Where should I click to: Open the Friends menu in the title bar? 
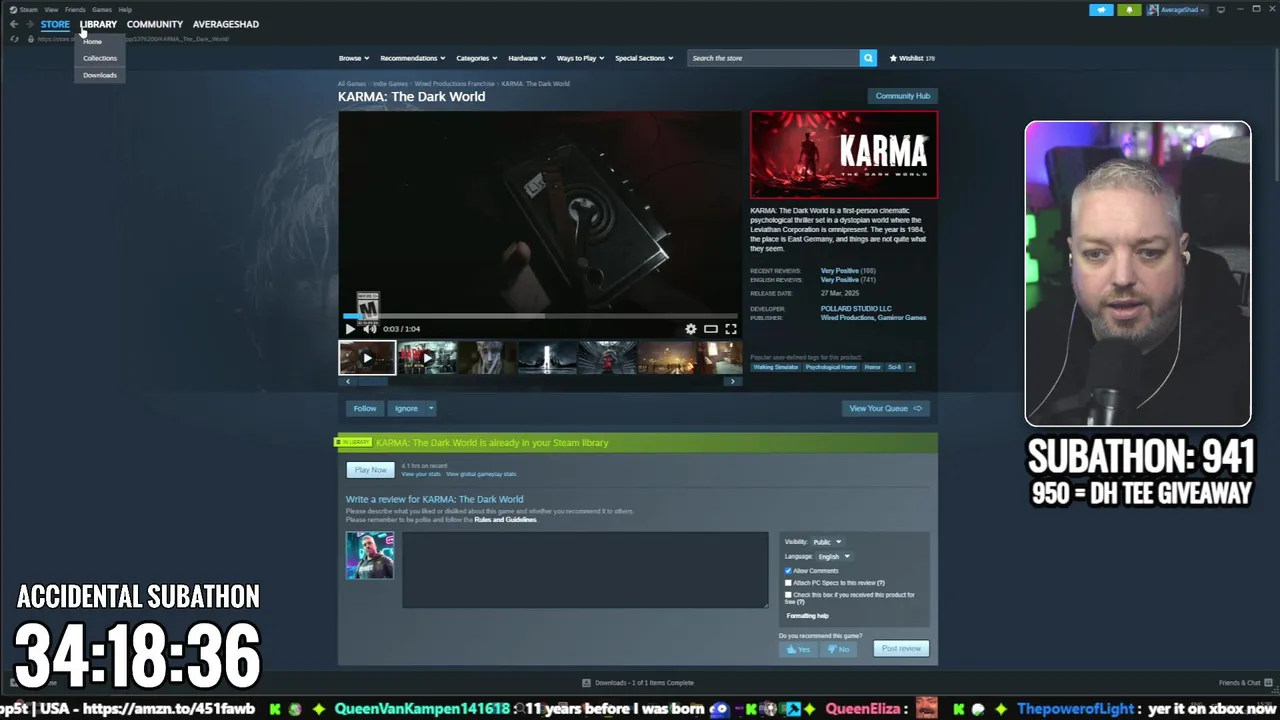click(x=75, y=9)
